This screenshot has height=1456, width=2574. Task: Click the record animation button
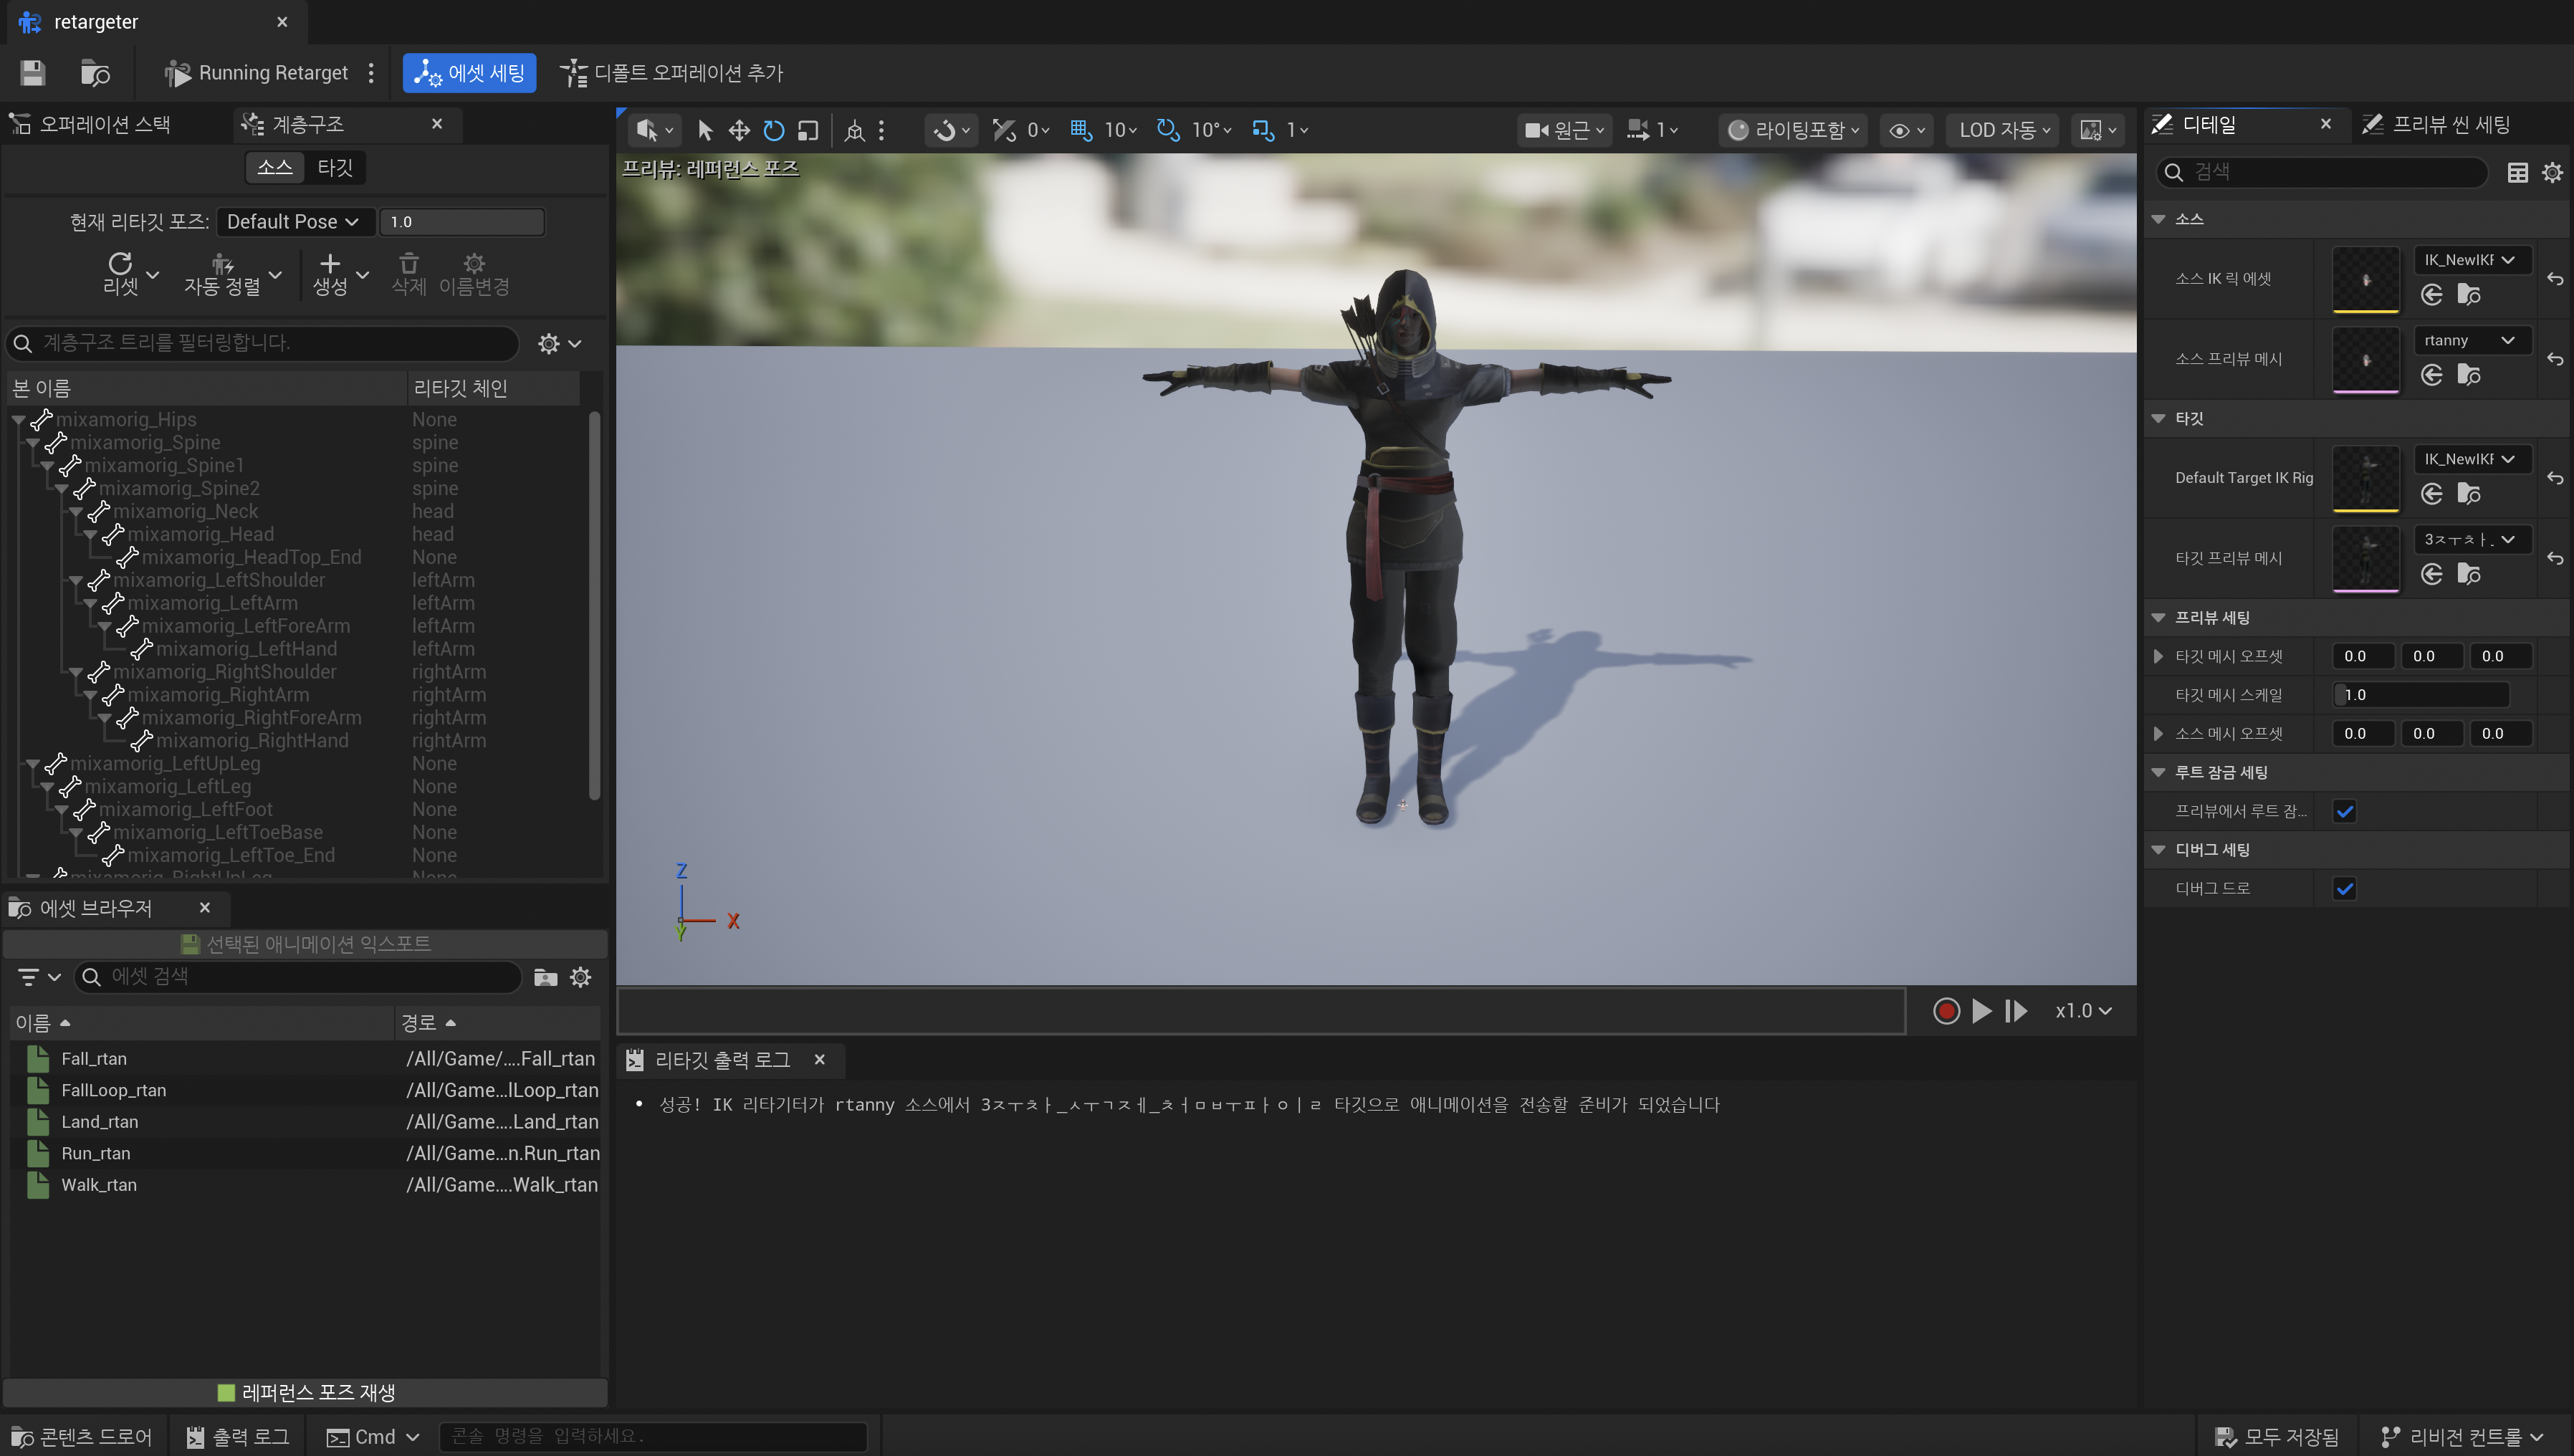coord(1946,1011)
